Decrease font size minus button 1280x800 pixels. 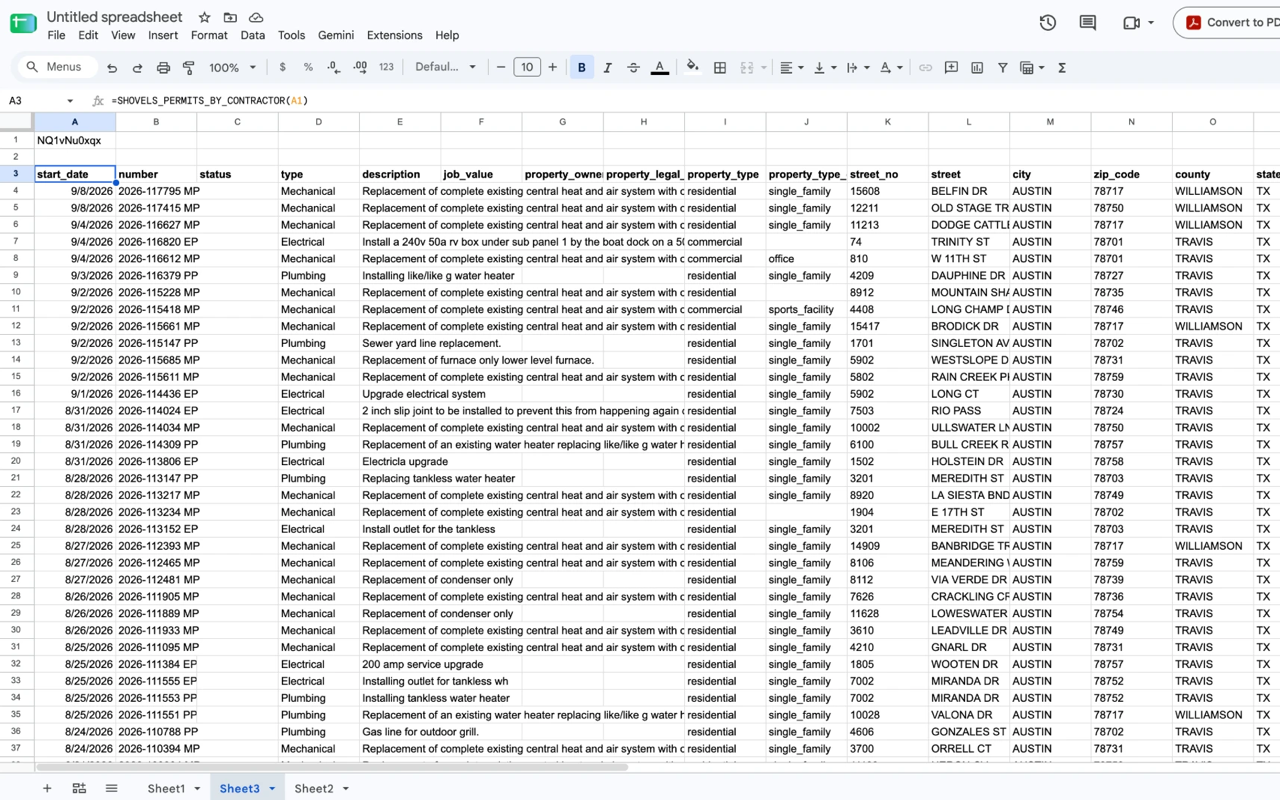pyautogui.click(x=501, y=68)
